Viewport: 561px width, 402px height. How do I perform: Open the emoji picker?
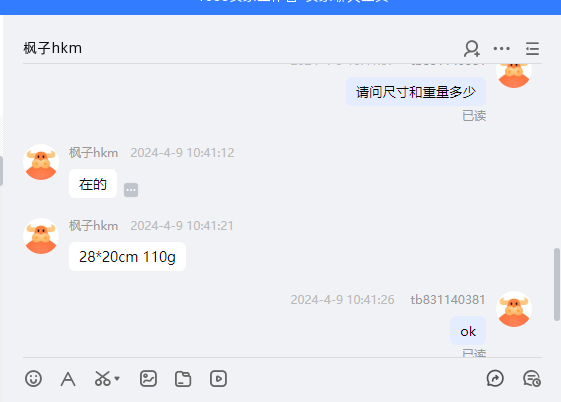(x=34, y=378)
